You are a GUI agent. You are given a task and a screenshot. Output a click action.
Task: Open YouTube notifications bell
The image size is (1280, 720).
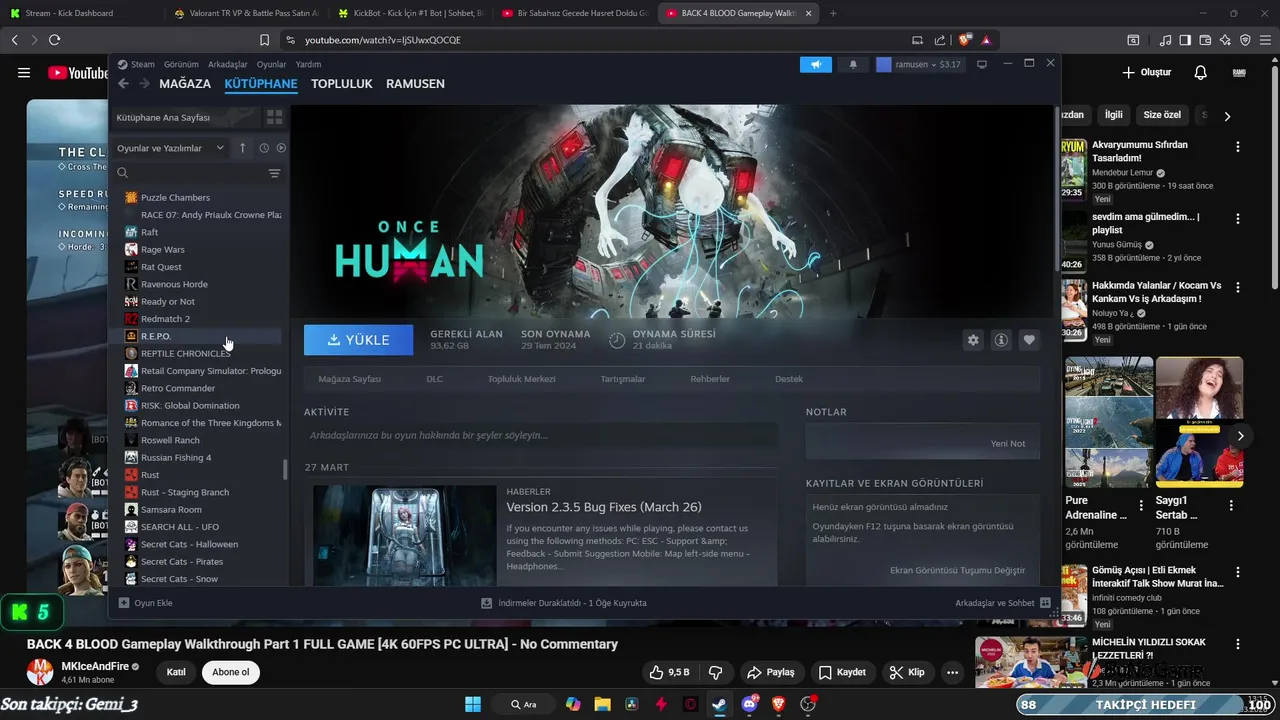click(x=1201, y=72)
